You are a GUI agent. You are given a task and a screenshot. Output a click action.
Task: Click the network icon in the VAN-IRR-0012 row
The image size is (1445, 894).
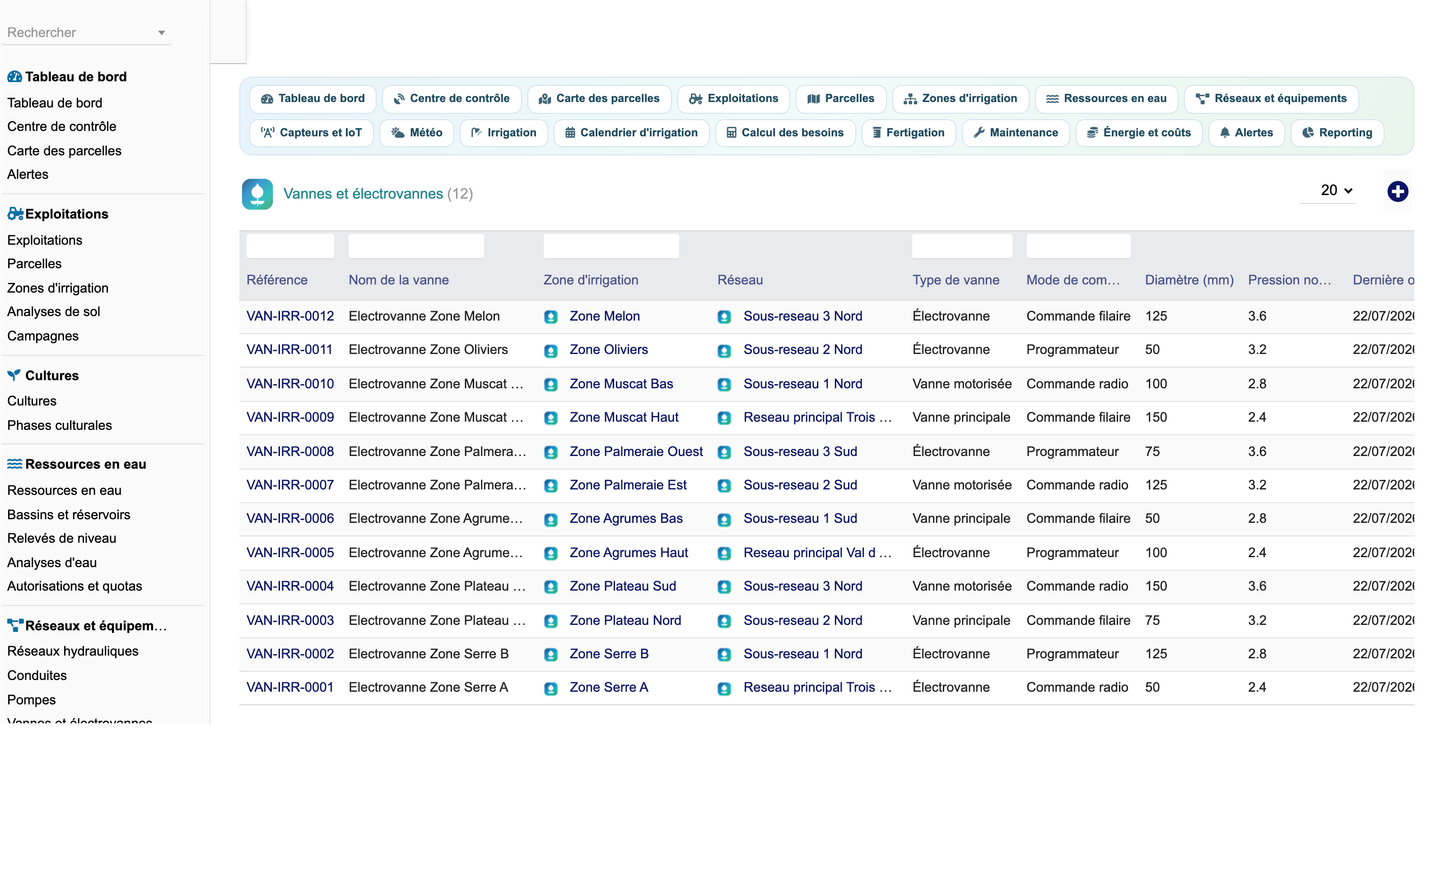(724, 317)
